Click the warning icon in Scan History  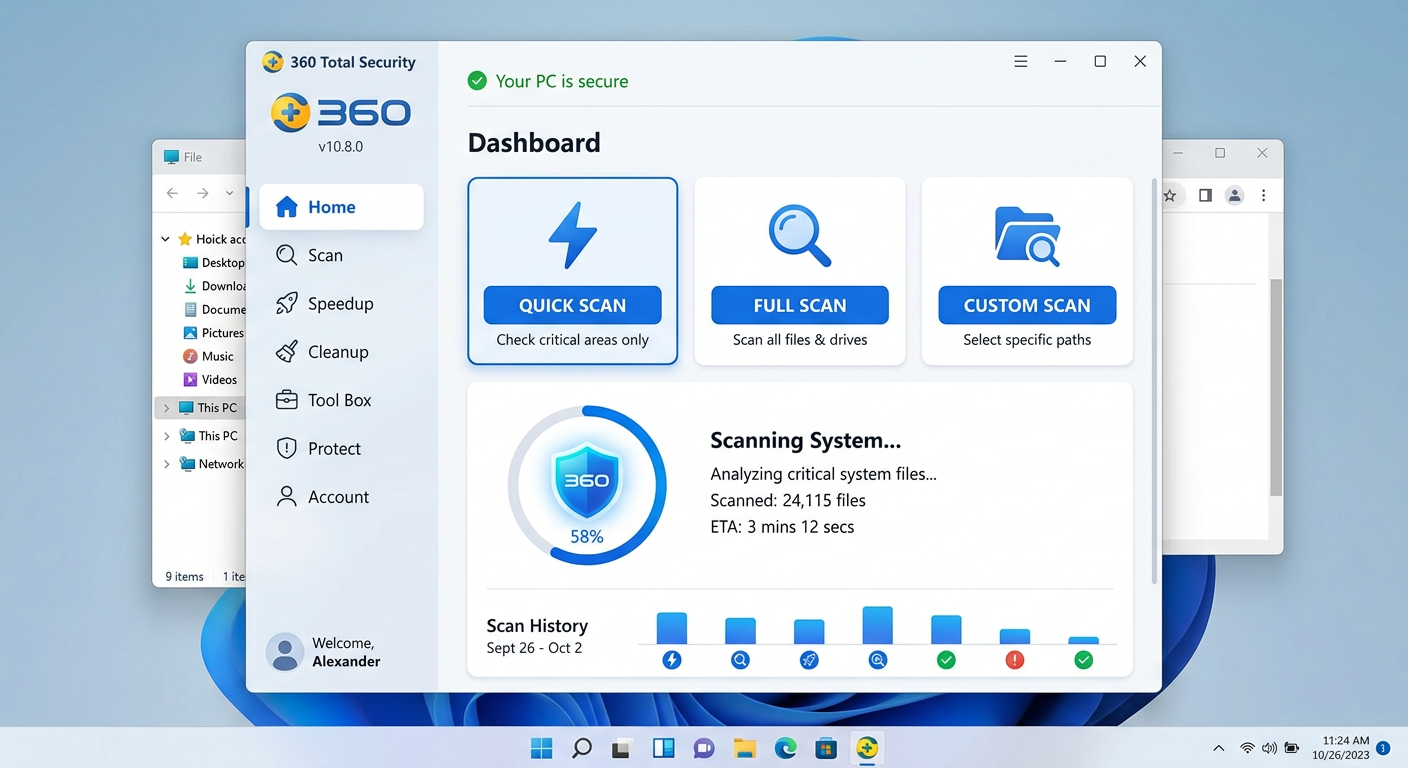point(1014,660)
